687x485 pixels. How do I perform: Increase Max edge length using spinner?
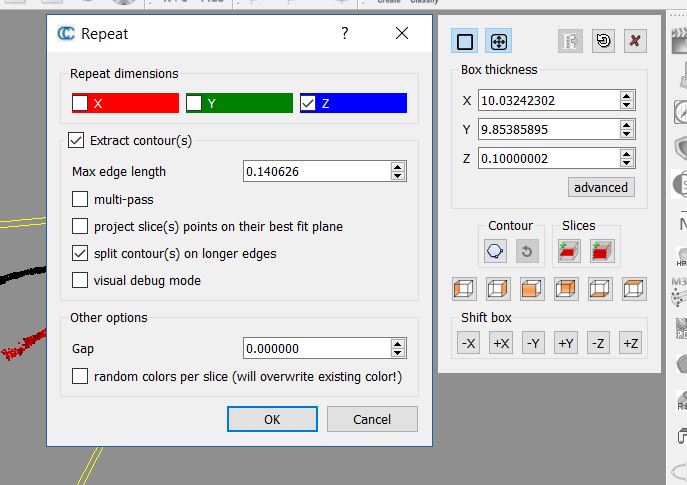coord(399,167)
